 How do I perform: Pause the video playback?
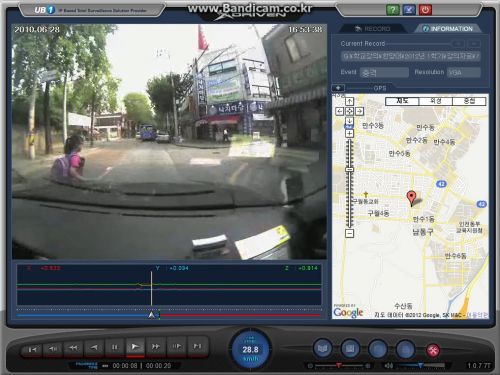coord(115,347)
